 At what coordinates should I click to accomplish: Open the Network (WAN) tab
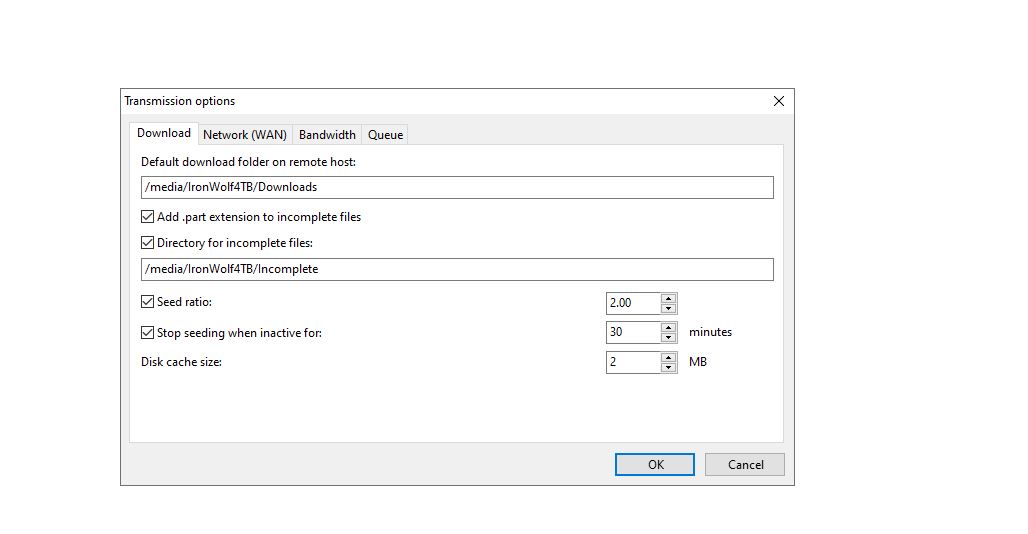245,134
